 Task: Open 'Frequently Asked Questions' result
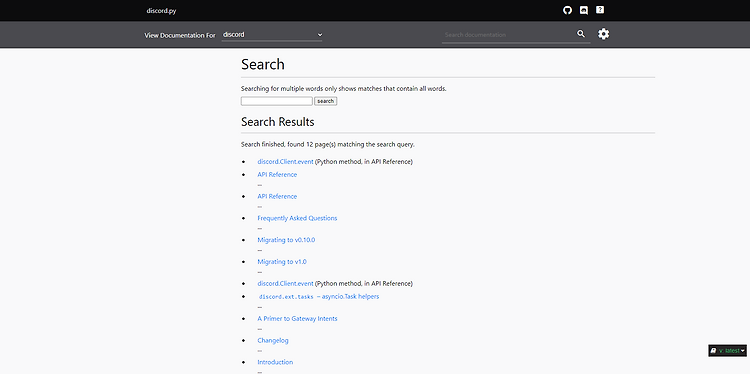click(x=297, y=218)
